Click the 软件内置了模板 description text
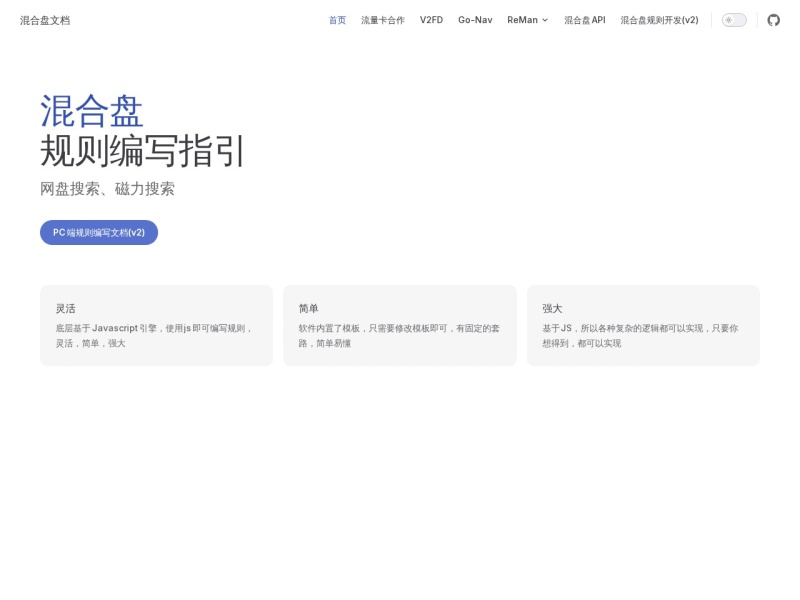Image resolution: width=800 pixels, height=600 pixels. point(399,336)
